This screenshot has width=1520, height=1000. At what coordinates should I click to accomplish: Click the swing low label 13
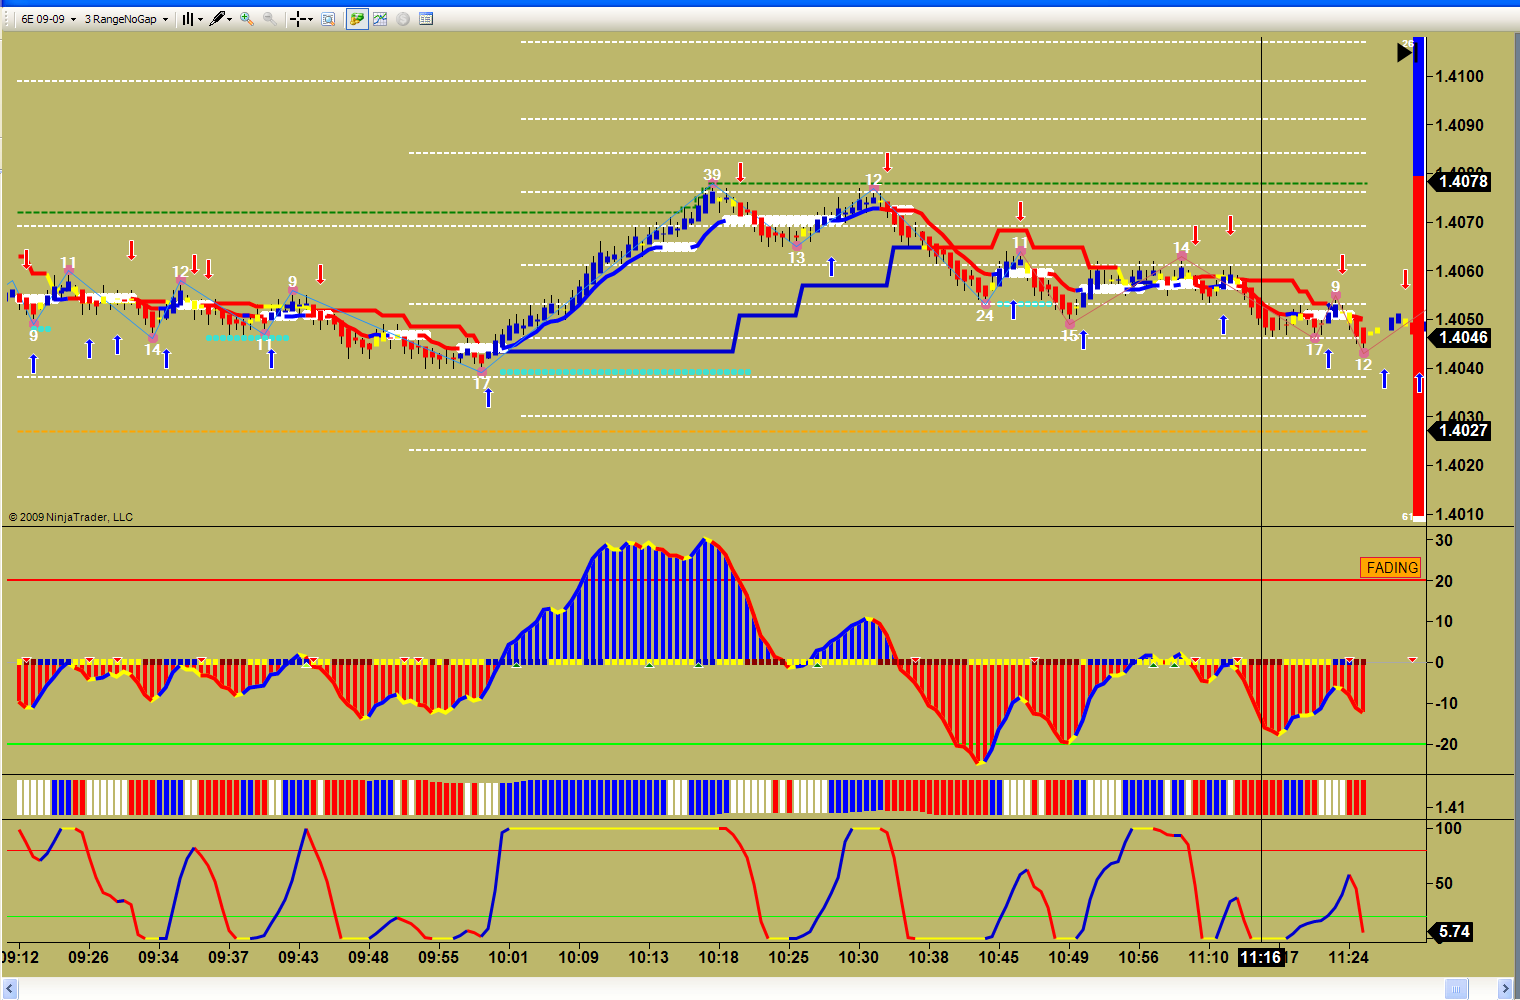(796, 258)
